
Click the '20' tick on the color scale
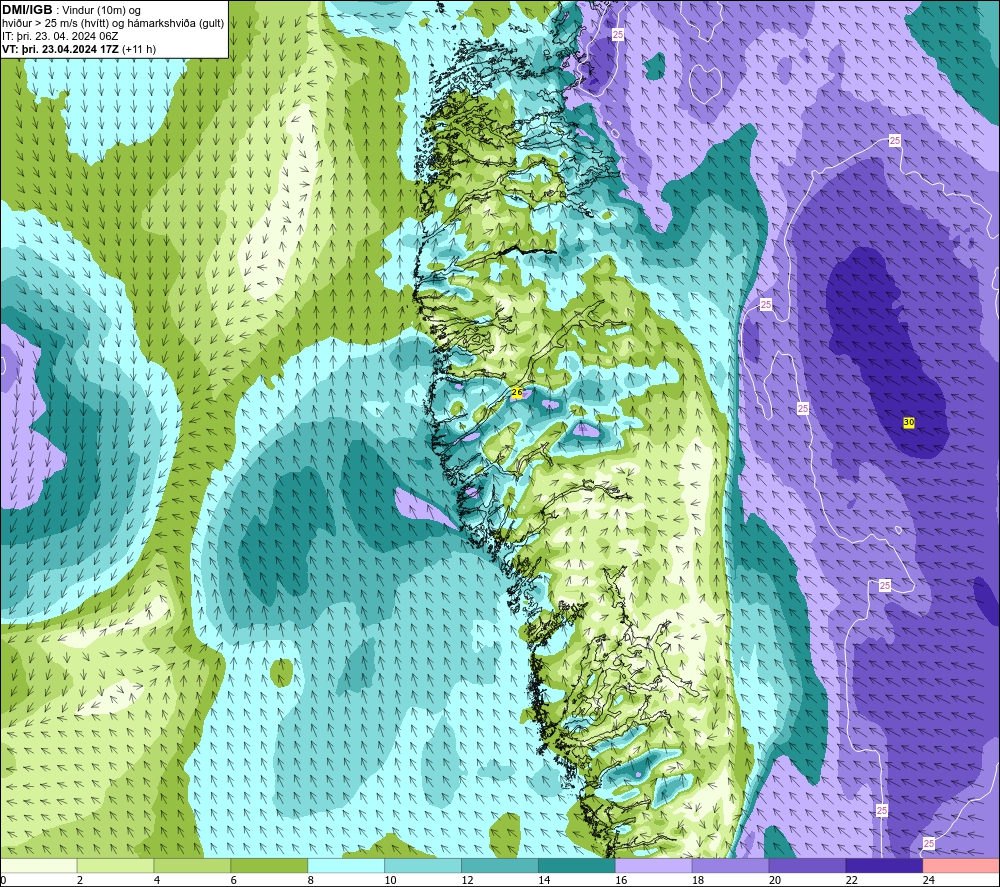(775, 880)
